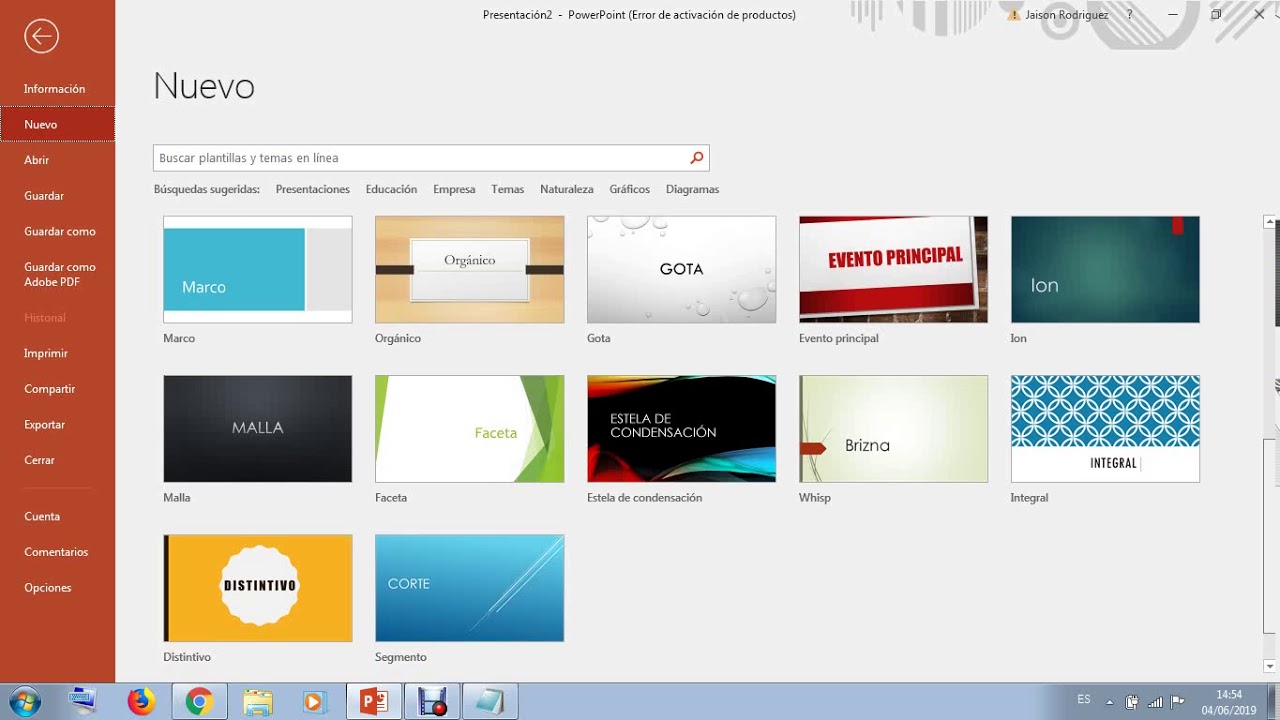Viewport: 1280px width, 720px height.
Task: Open the Guardar como option
Action: [57, 231]
